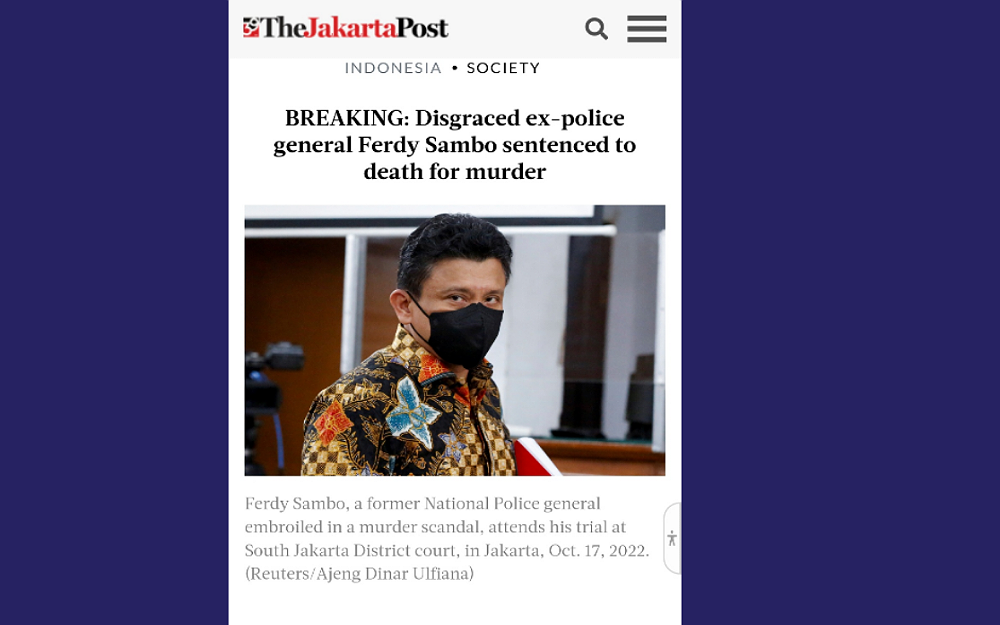Click "death for murder" headline line
Viewport: 1000px width, 625px height.
click(x=455, y=172)
